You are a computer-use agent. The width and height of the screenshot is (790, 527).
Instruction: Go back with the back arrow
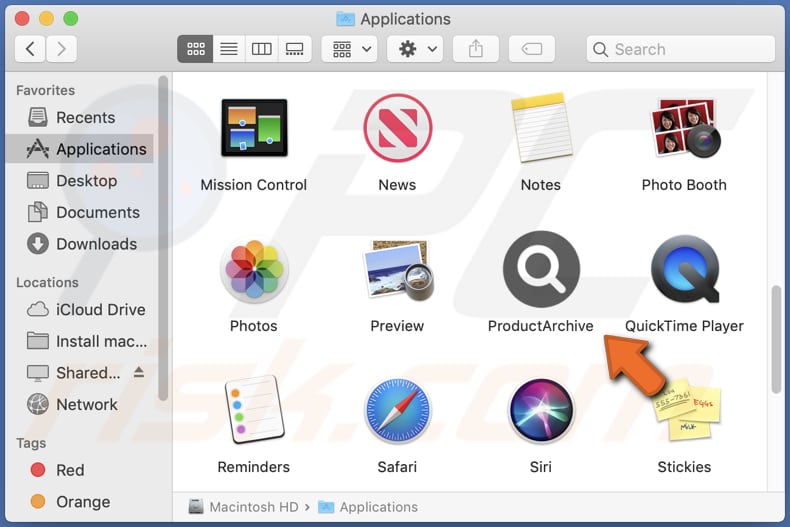click(30, 49)
